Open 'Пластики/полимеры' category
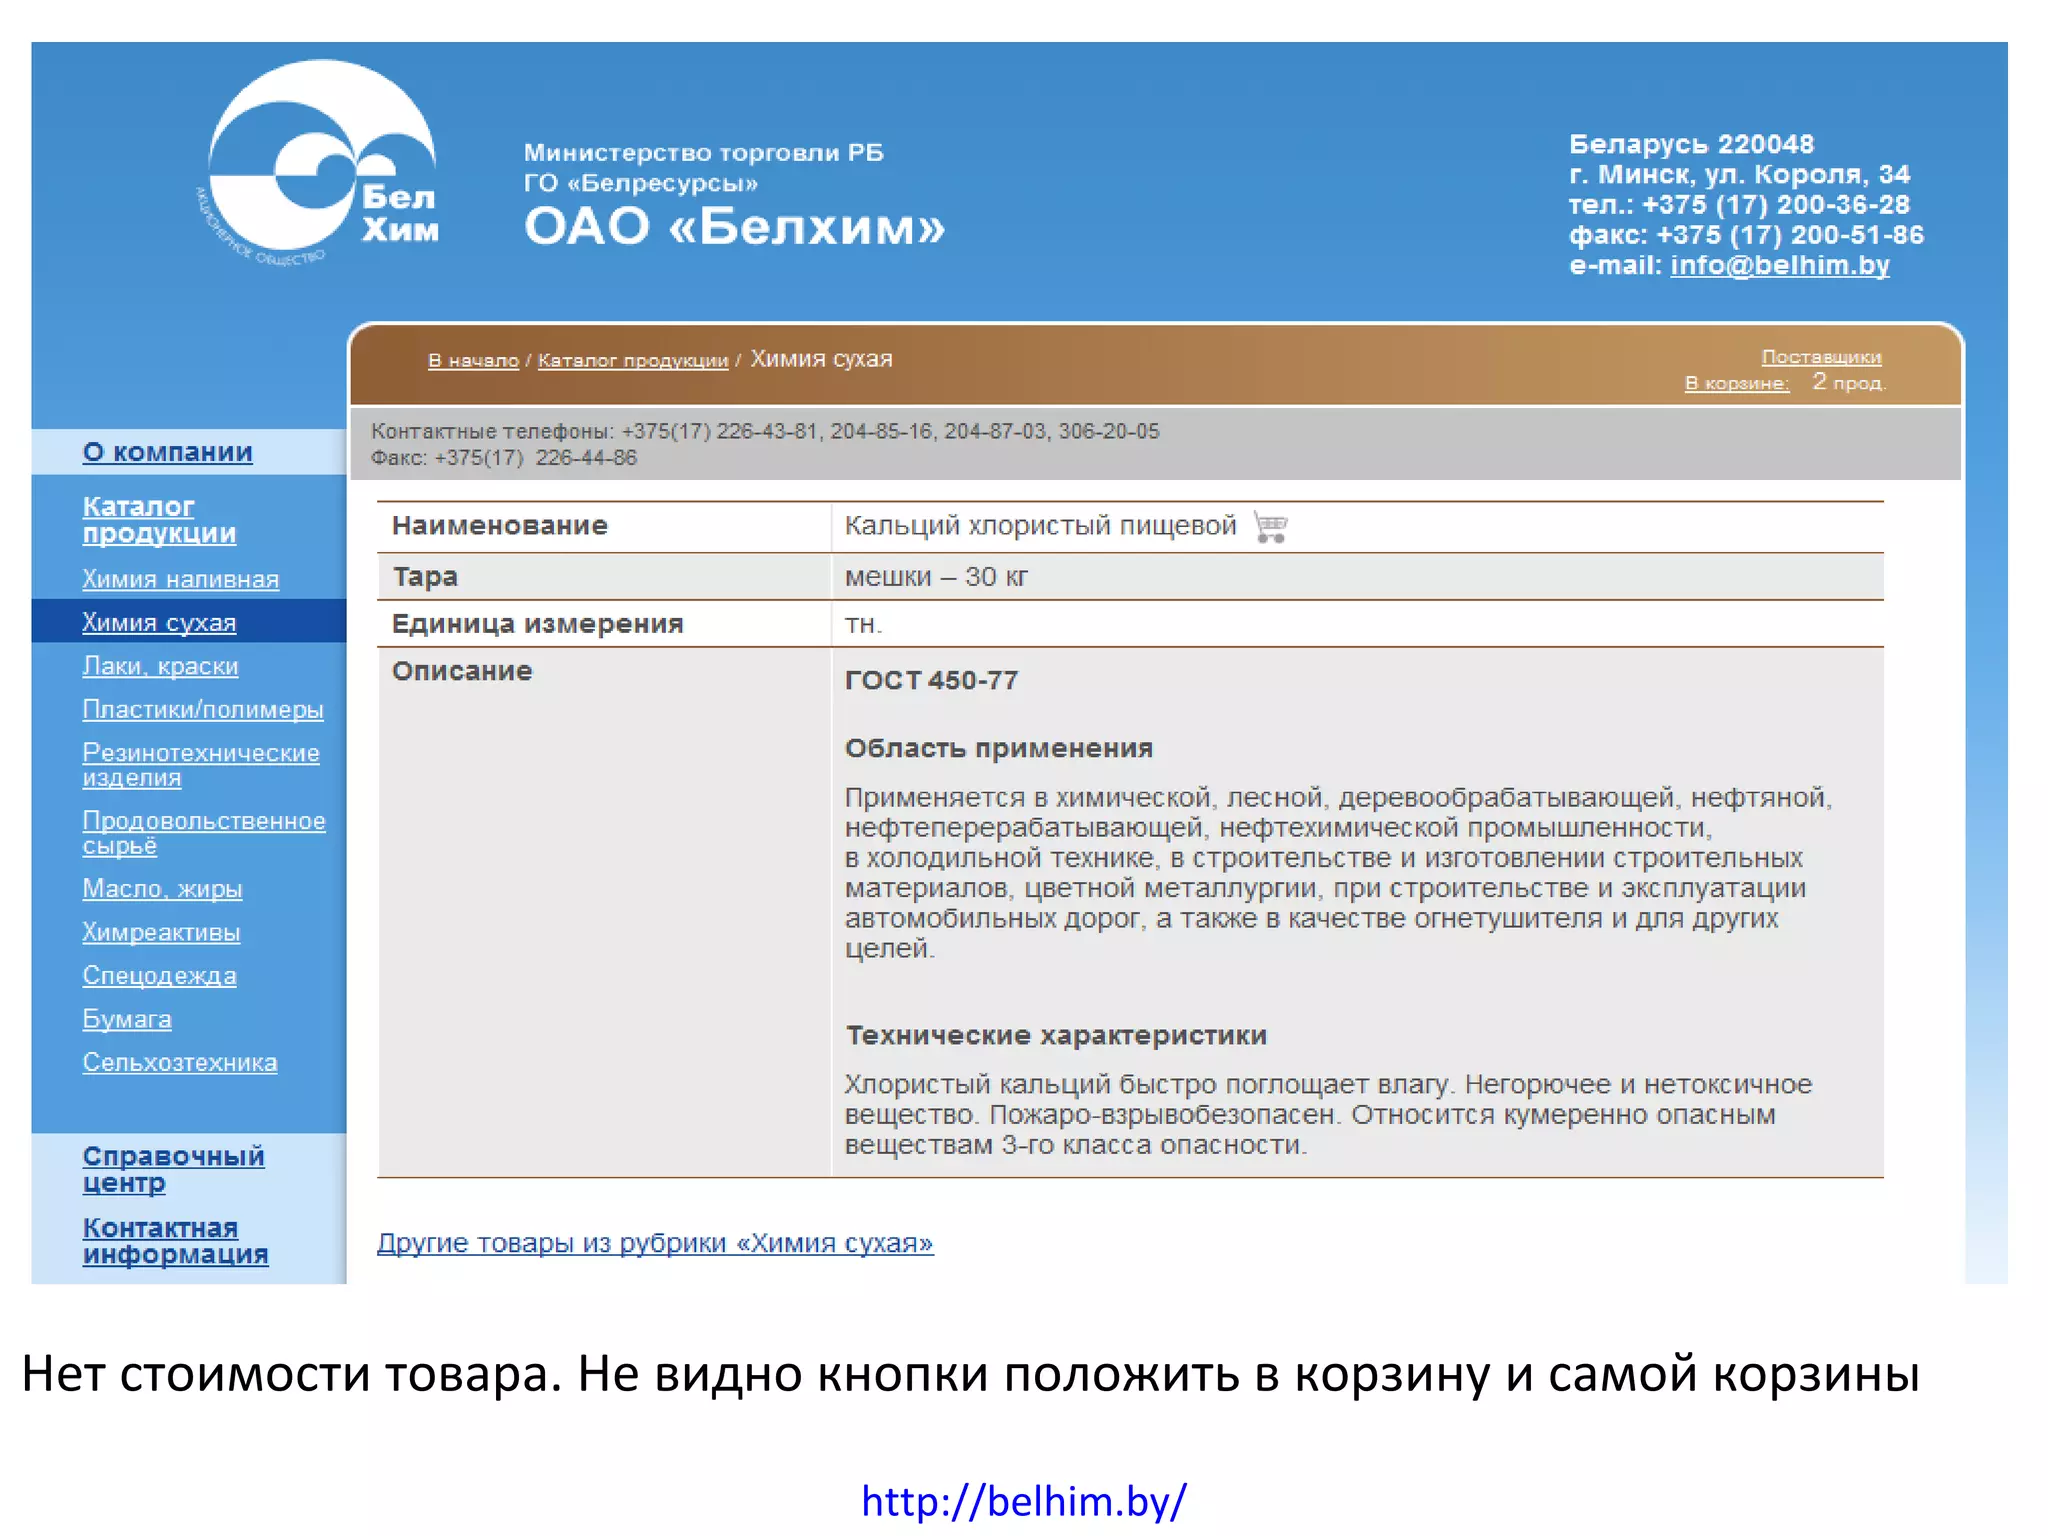Viewport: 2048px width, 1536px height. click(202, 709)
